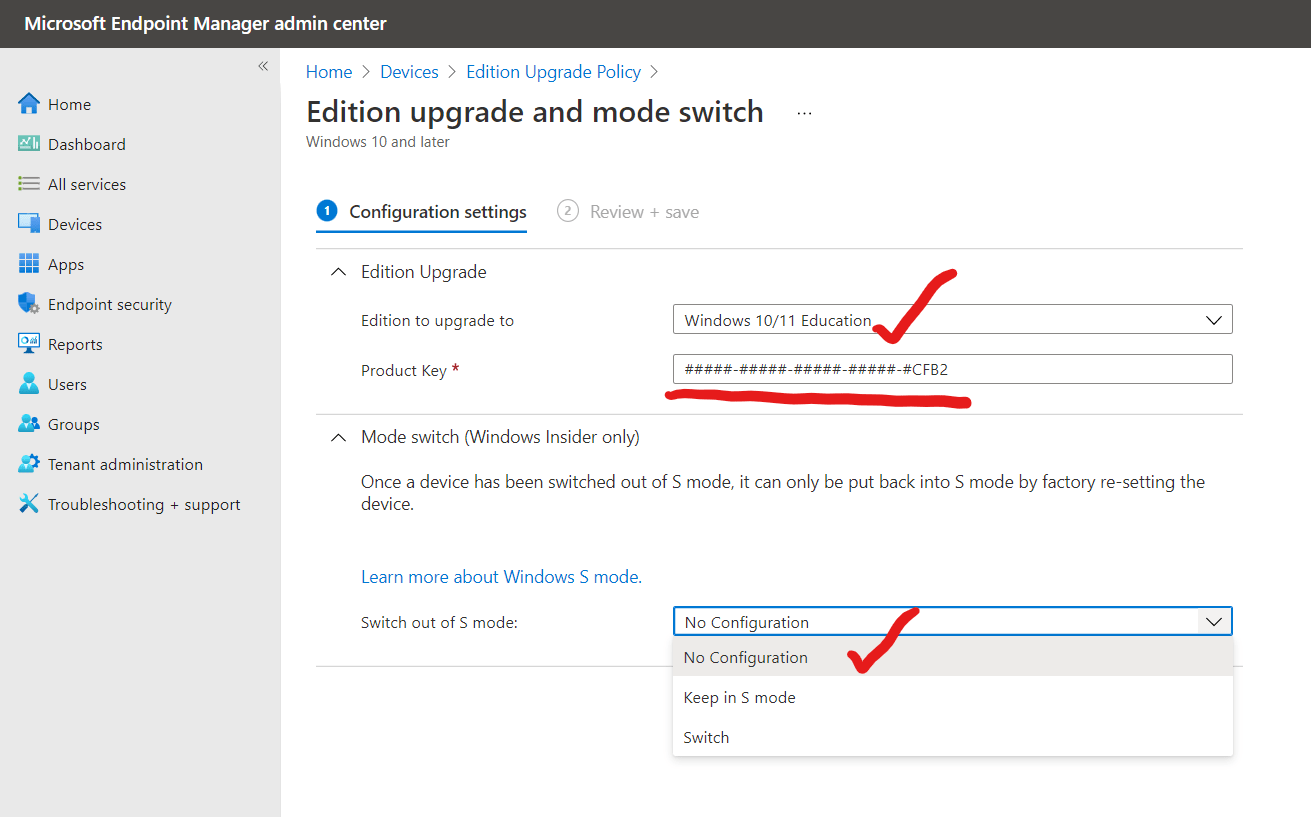Image resolution: width=1311 pixels, height=817 pixels.
Task: Collapse the sidebar with double-chevron icon
Action: pos(263,66)
